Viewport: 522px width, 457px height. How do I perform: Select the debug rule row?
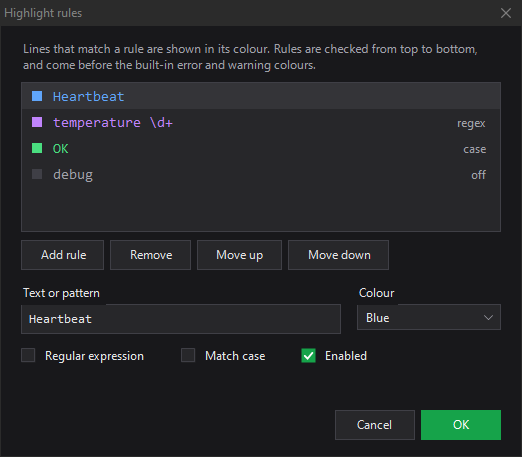pos(261,174)
